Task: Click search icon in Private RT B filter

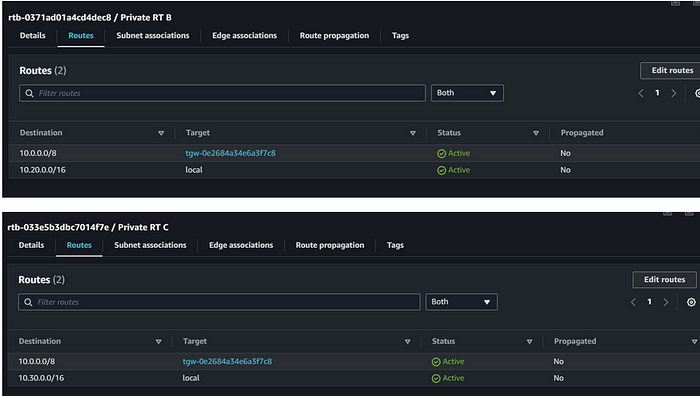Action: [x=29, y=93]
